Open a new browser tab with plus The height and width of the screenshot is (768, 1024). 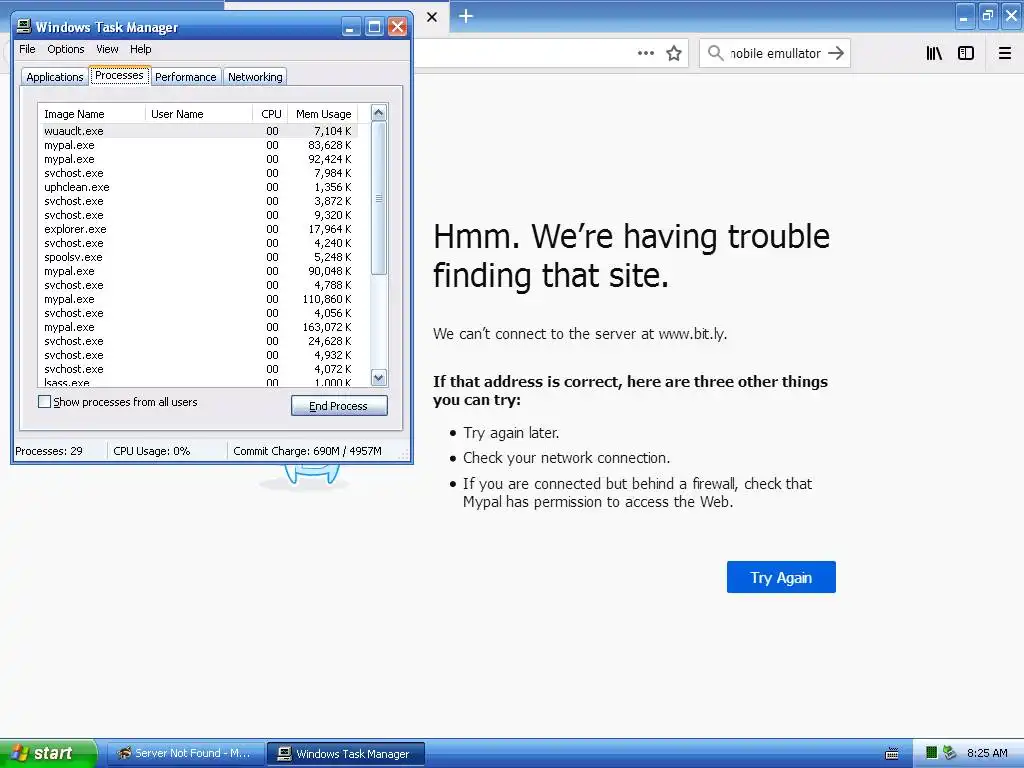pyautogui.click(x=466, y=16)
